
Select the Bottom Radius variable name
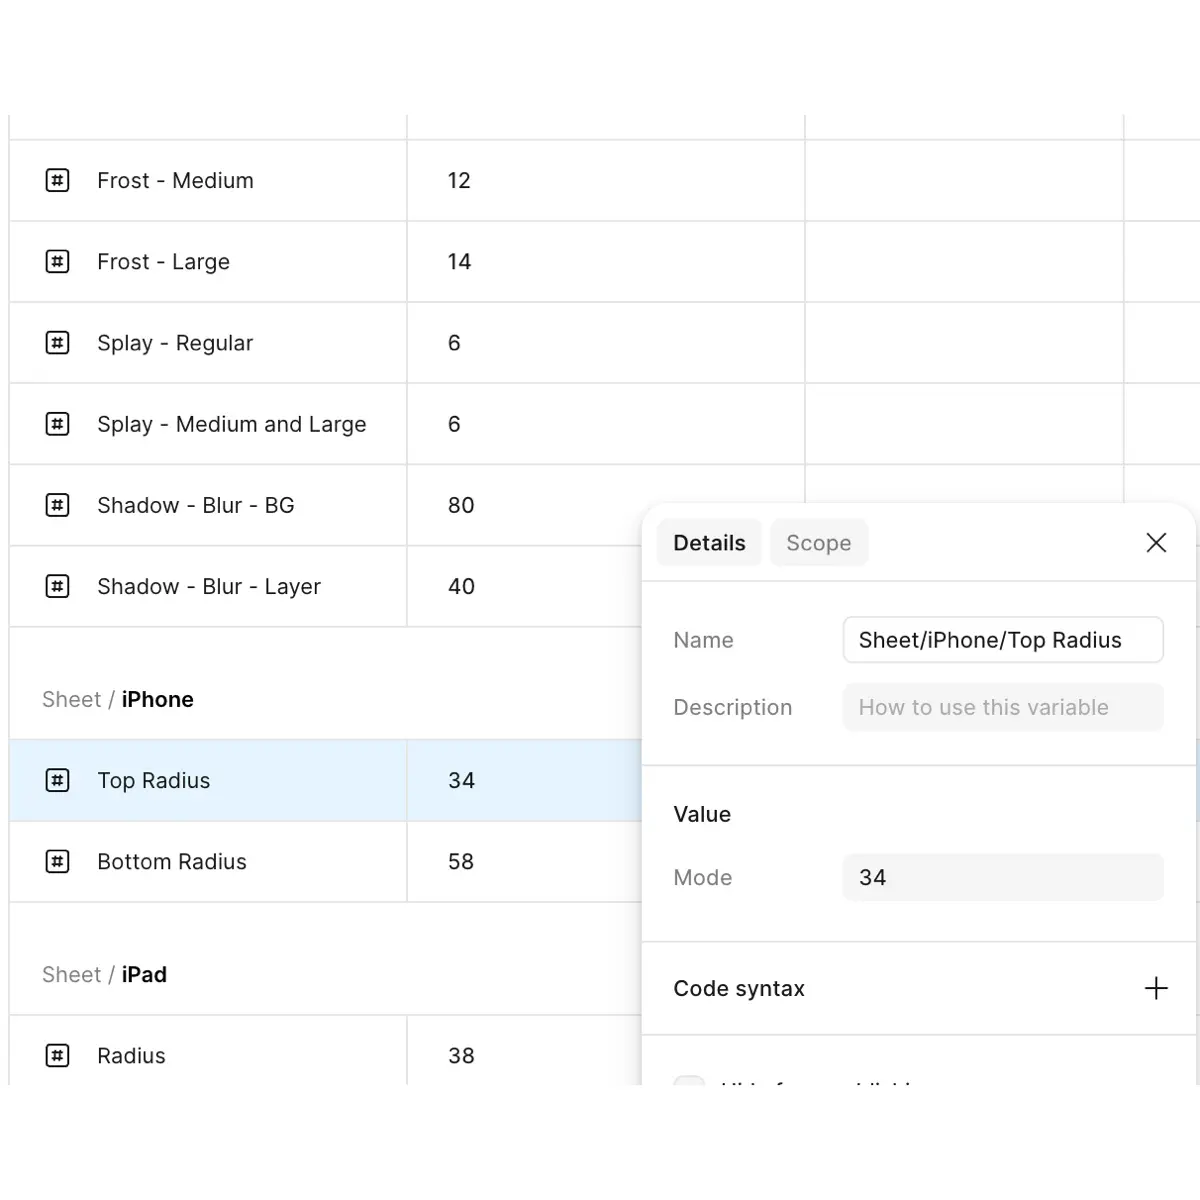click(x=172, y=861)
